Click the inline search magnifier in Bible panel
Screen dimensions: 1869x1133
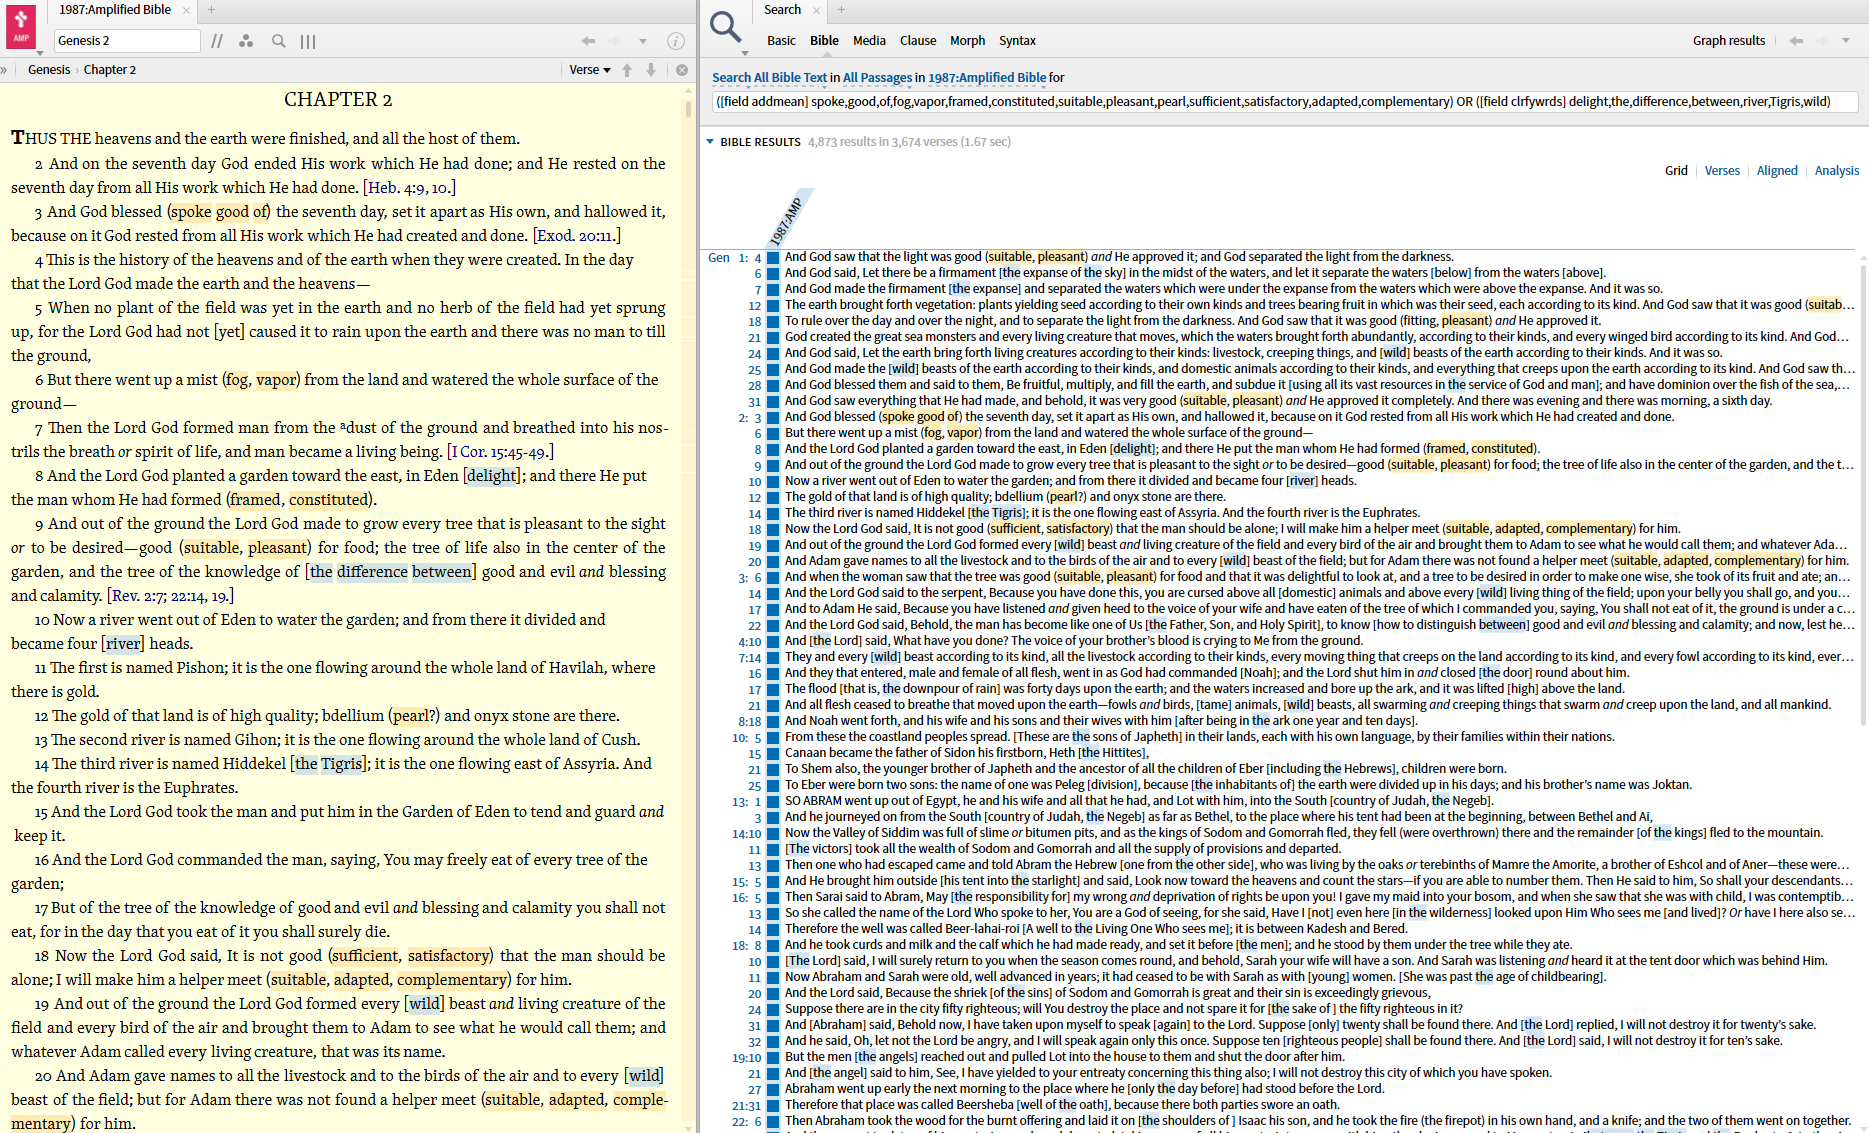(279, 41)
